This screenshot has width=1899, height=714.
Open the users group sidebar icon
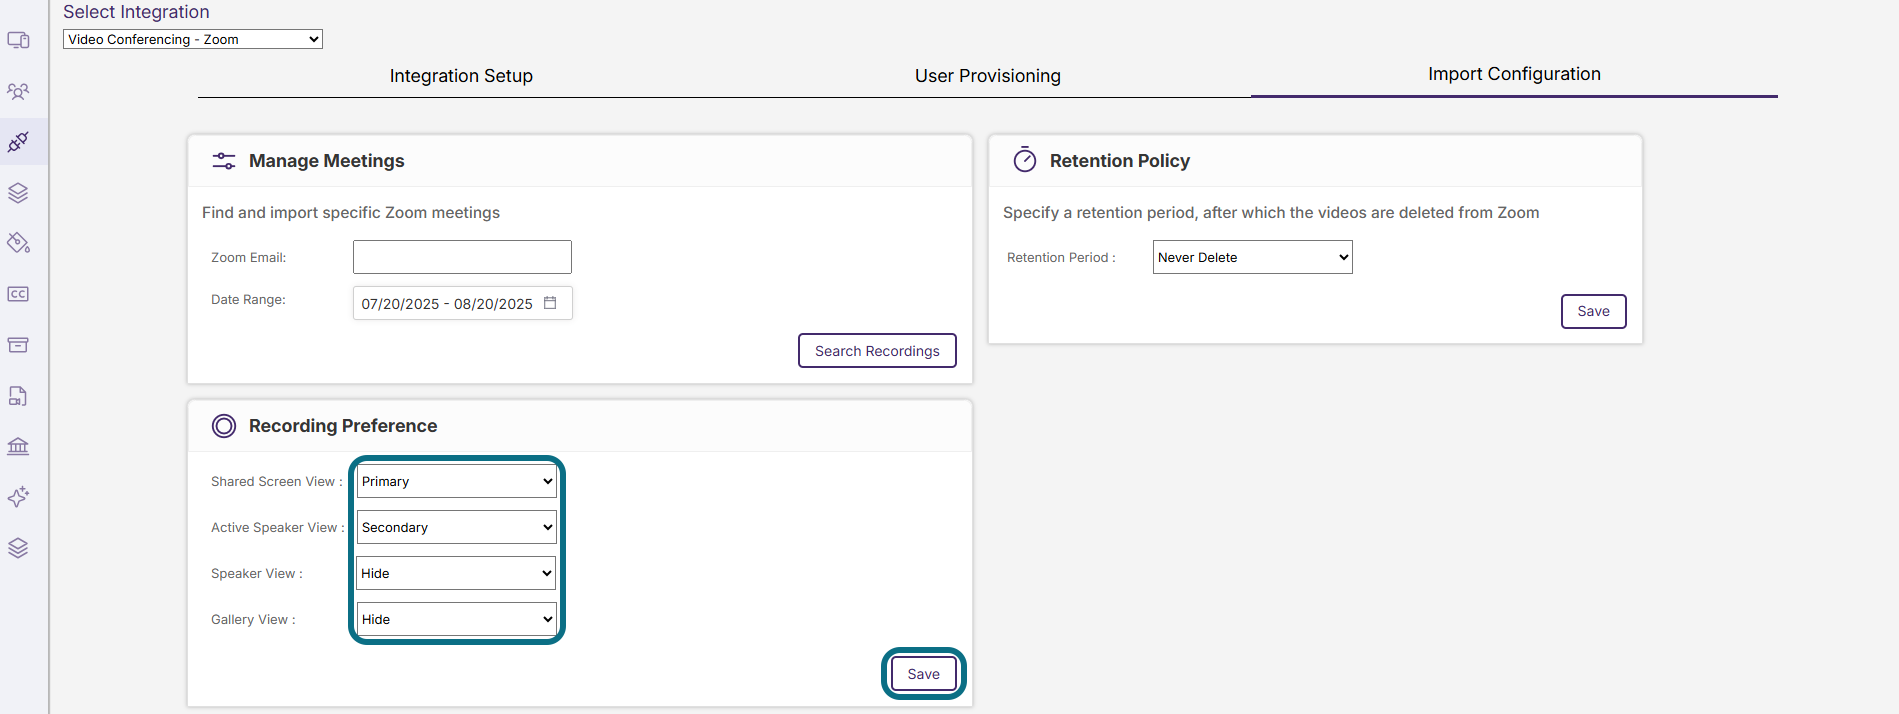coord(18,91)
